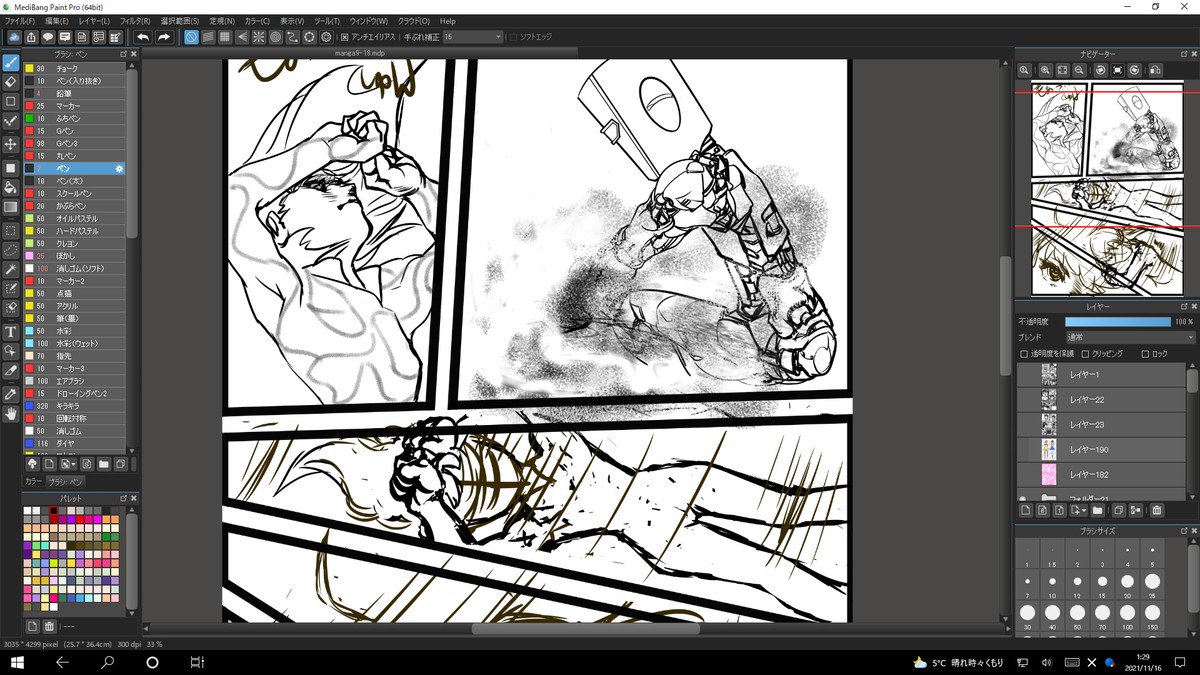Image resolution: width=1200 pixels, height=675 pixels.
Task: Choose brush size 100 preset
Action: (x=1127, y=616)
